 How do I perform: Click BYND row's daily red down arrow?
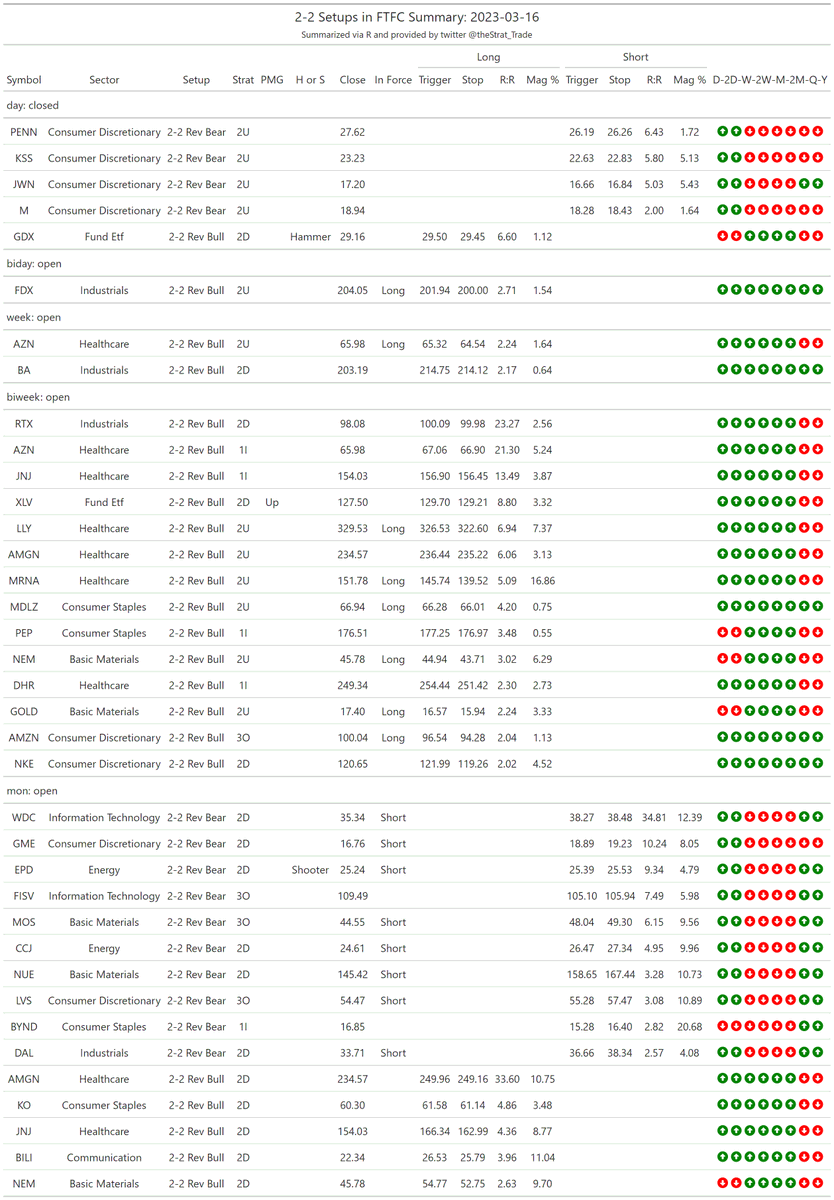(722, 1027)
